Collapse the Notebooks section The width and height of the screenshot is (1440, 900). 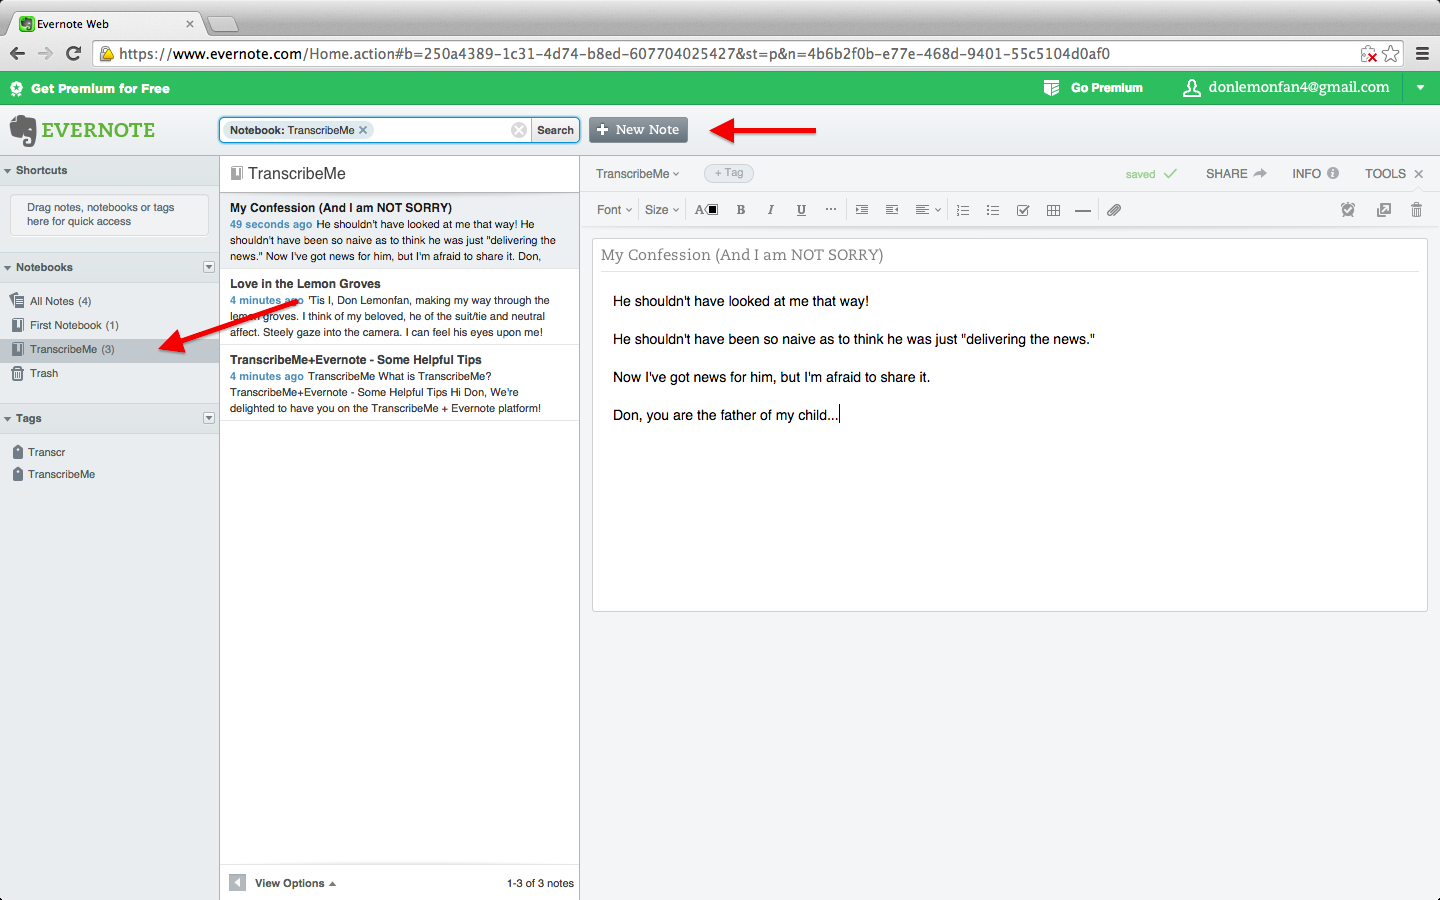tap(8, 268)
